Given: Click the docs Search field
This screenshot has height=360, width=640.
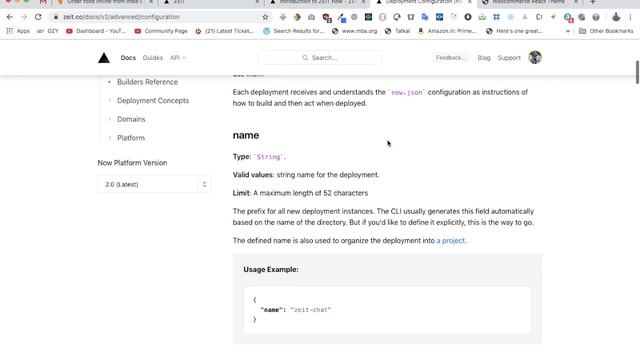Looking at the screenshot, I should pyautogui.click(x=320, y=58).
